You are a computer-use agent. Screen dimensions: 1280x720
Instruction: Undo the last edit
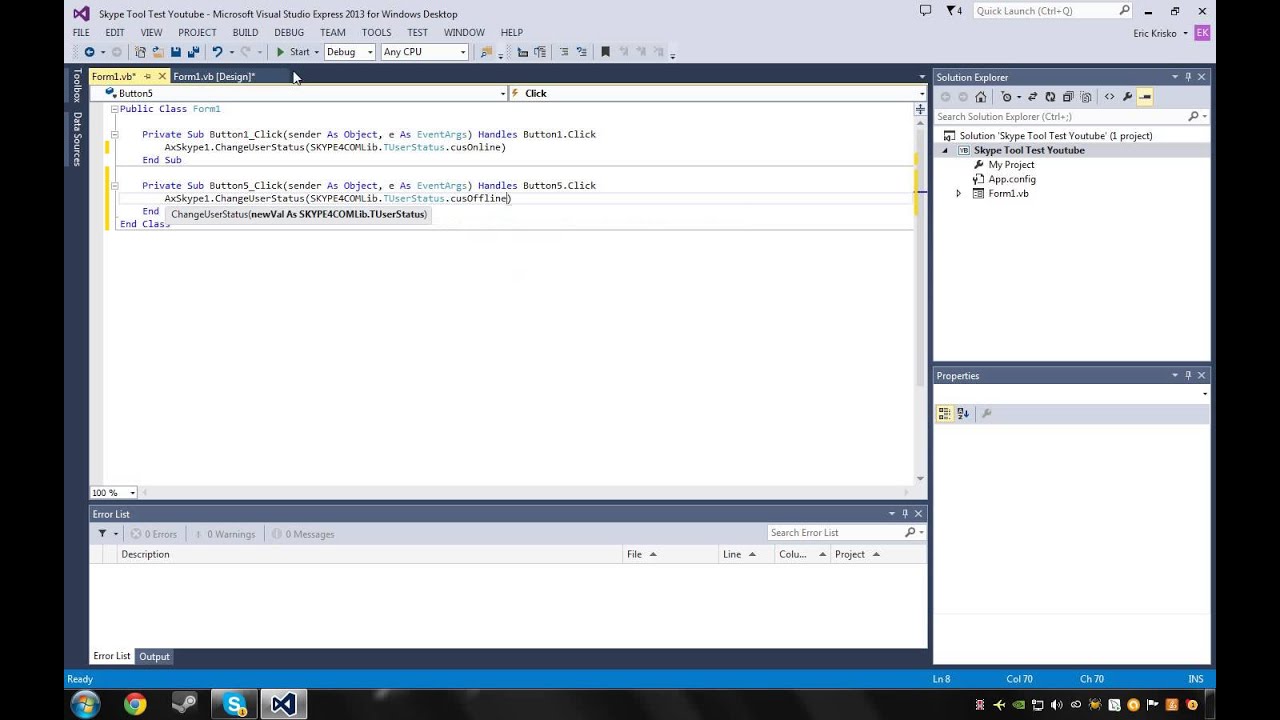pos(217,52)
